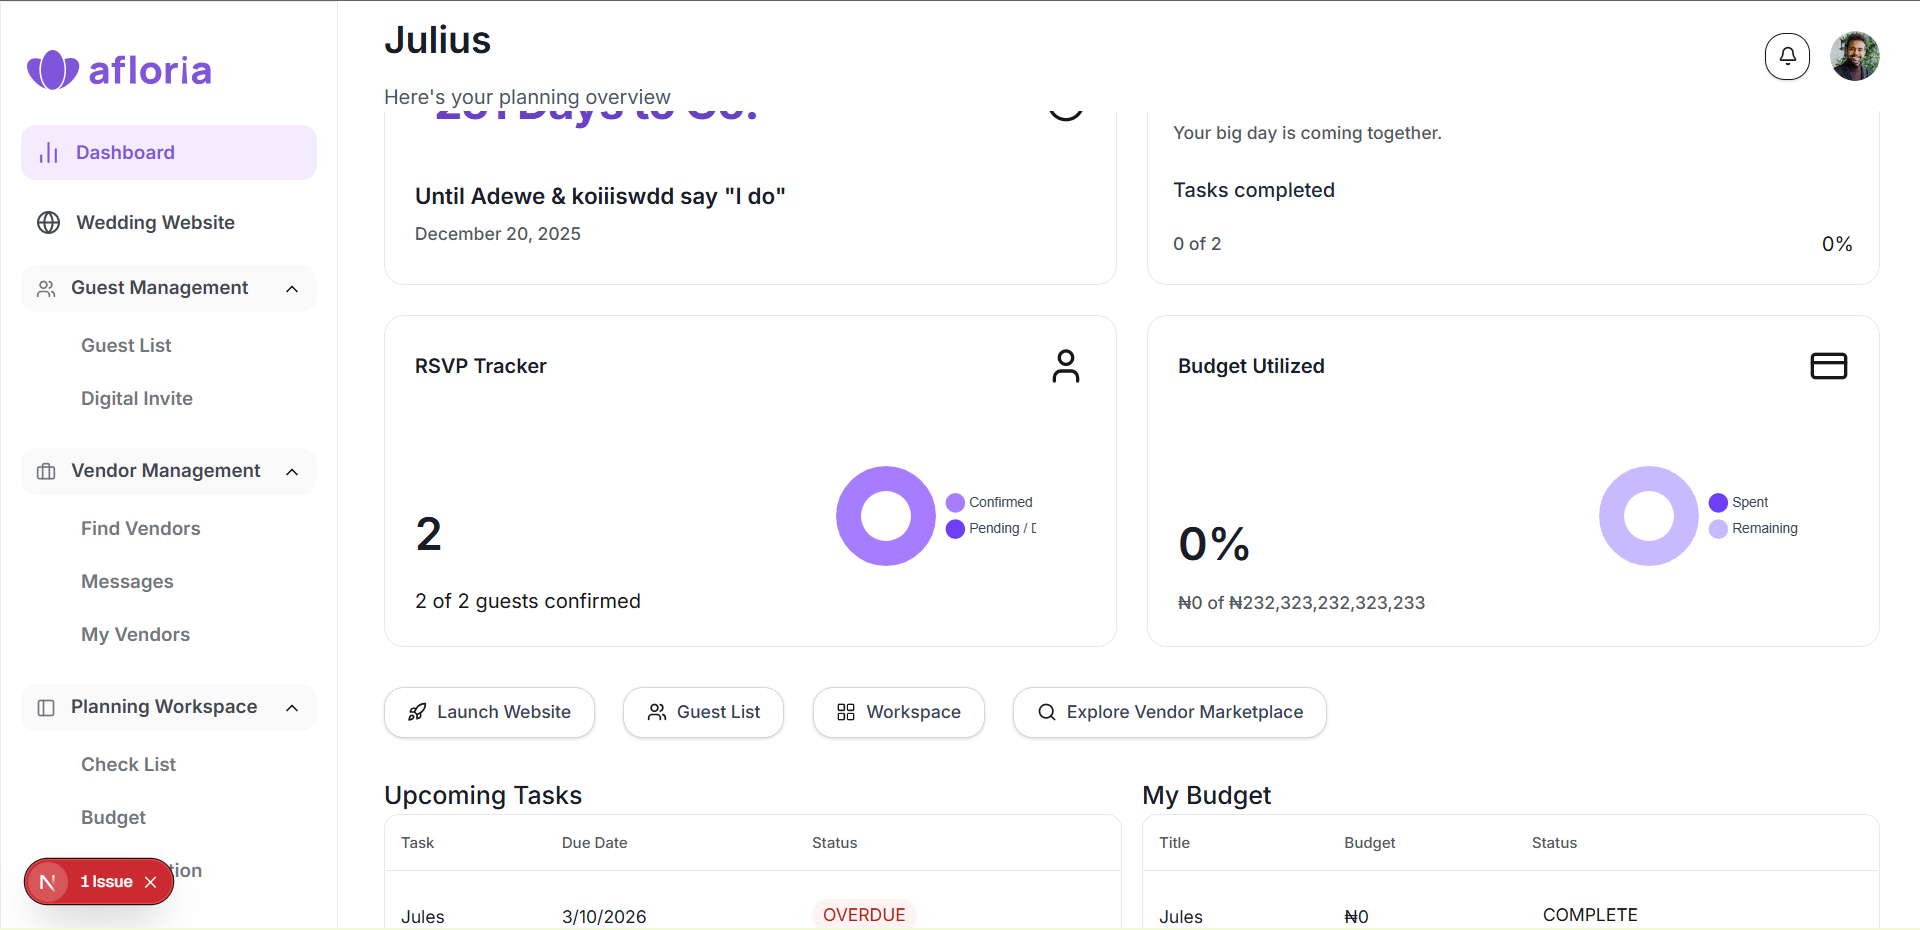Open Check List in the sidebar
Screen dimensions: 1920x930
(x=129, y=764)
